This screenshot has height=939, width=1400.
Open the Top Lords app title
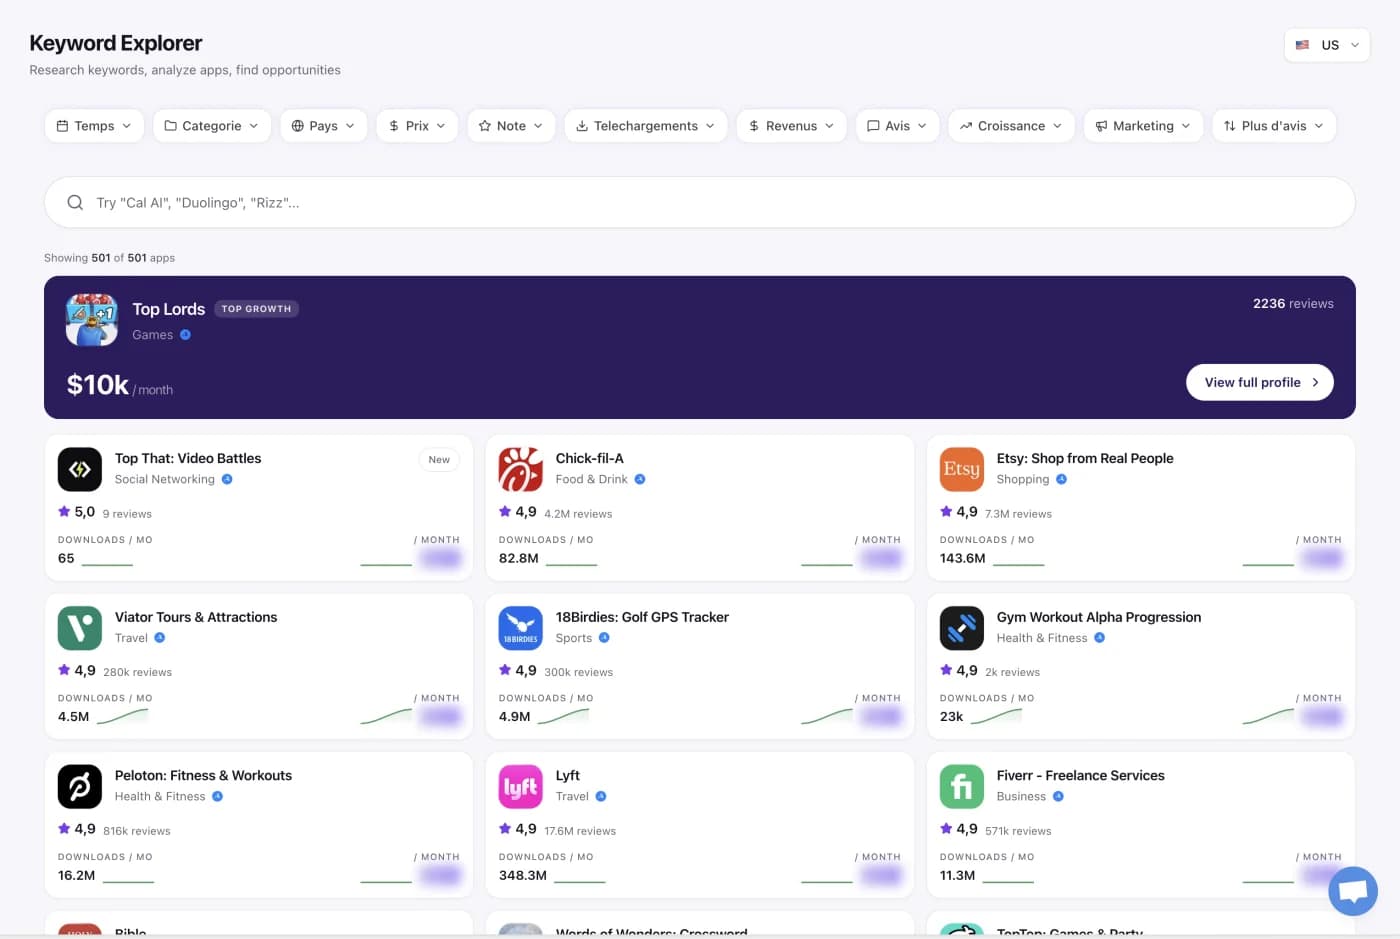169,309
